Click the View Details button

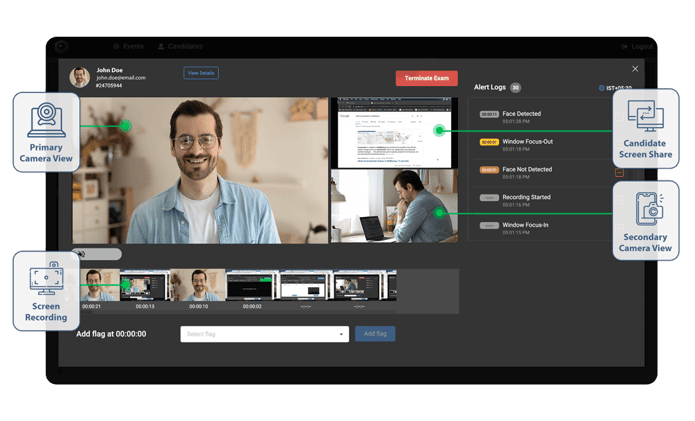[201, 73]
